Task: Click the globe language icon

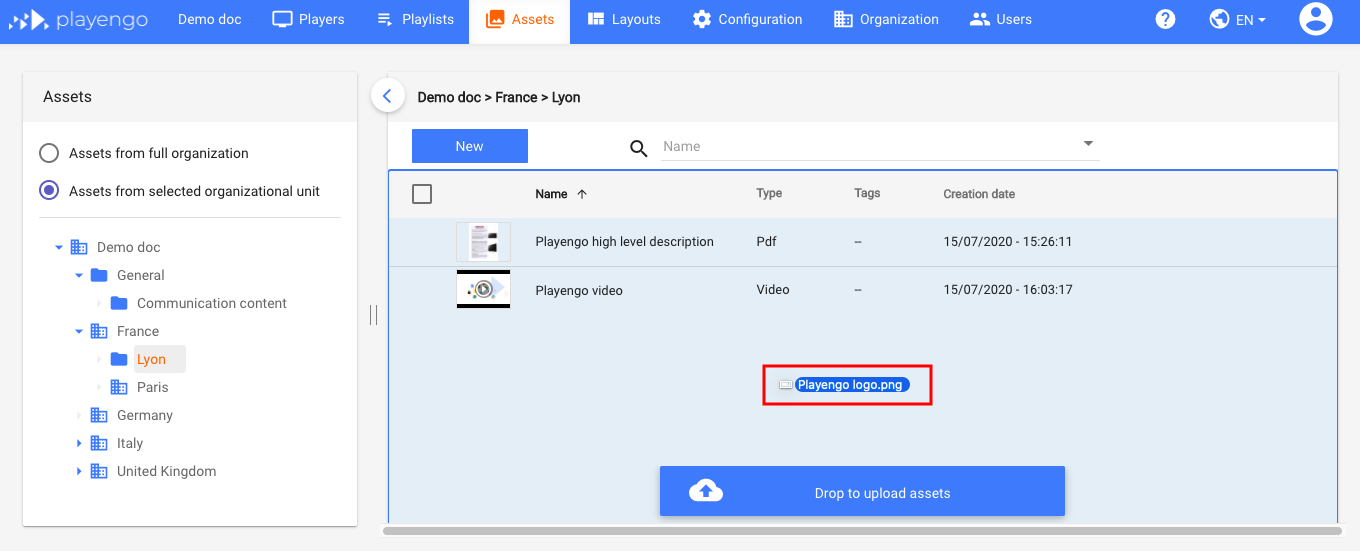Action: tap(1219, 19)
